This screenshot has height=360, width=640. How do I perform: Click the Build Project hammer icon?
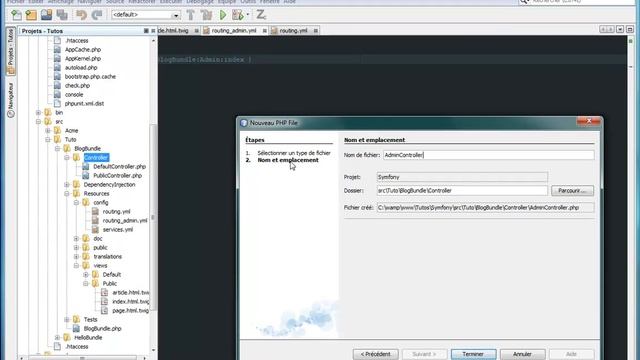pyautogui.click(x=191, y=15)
